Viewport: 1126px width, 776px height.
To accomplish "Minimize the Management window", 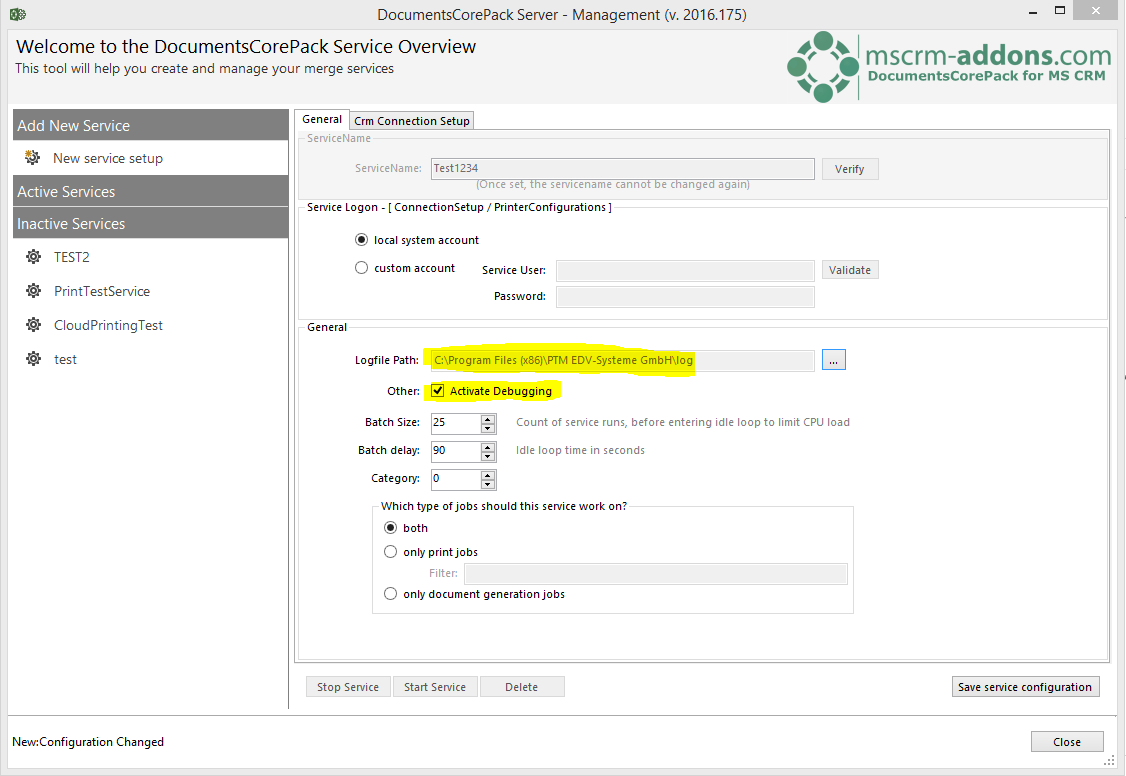I will (1033, 11).
